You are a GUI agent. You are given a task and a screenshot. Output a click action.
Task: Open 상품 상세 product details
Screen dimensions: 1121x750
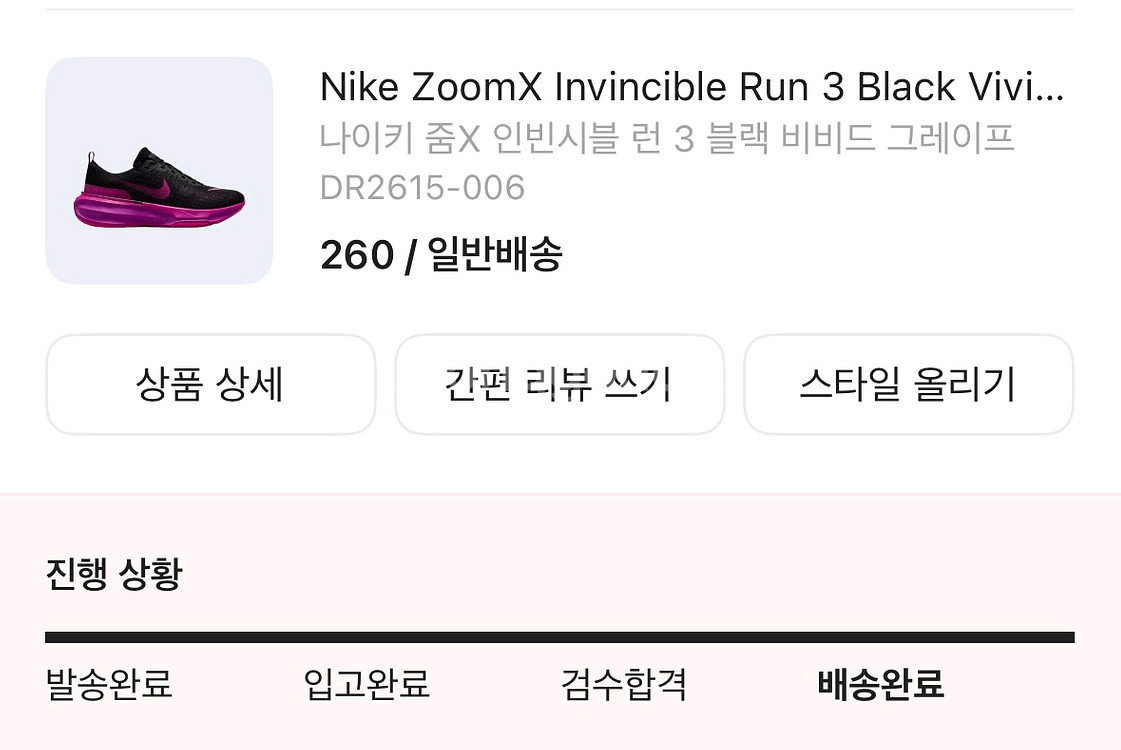point(210,385)
